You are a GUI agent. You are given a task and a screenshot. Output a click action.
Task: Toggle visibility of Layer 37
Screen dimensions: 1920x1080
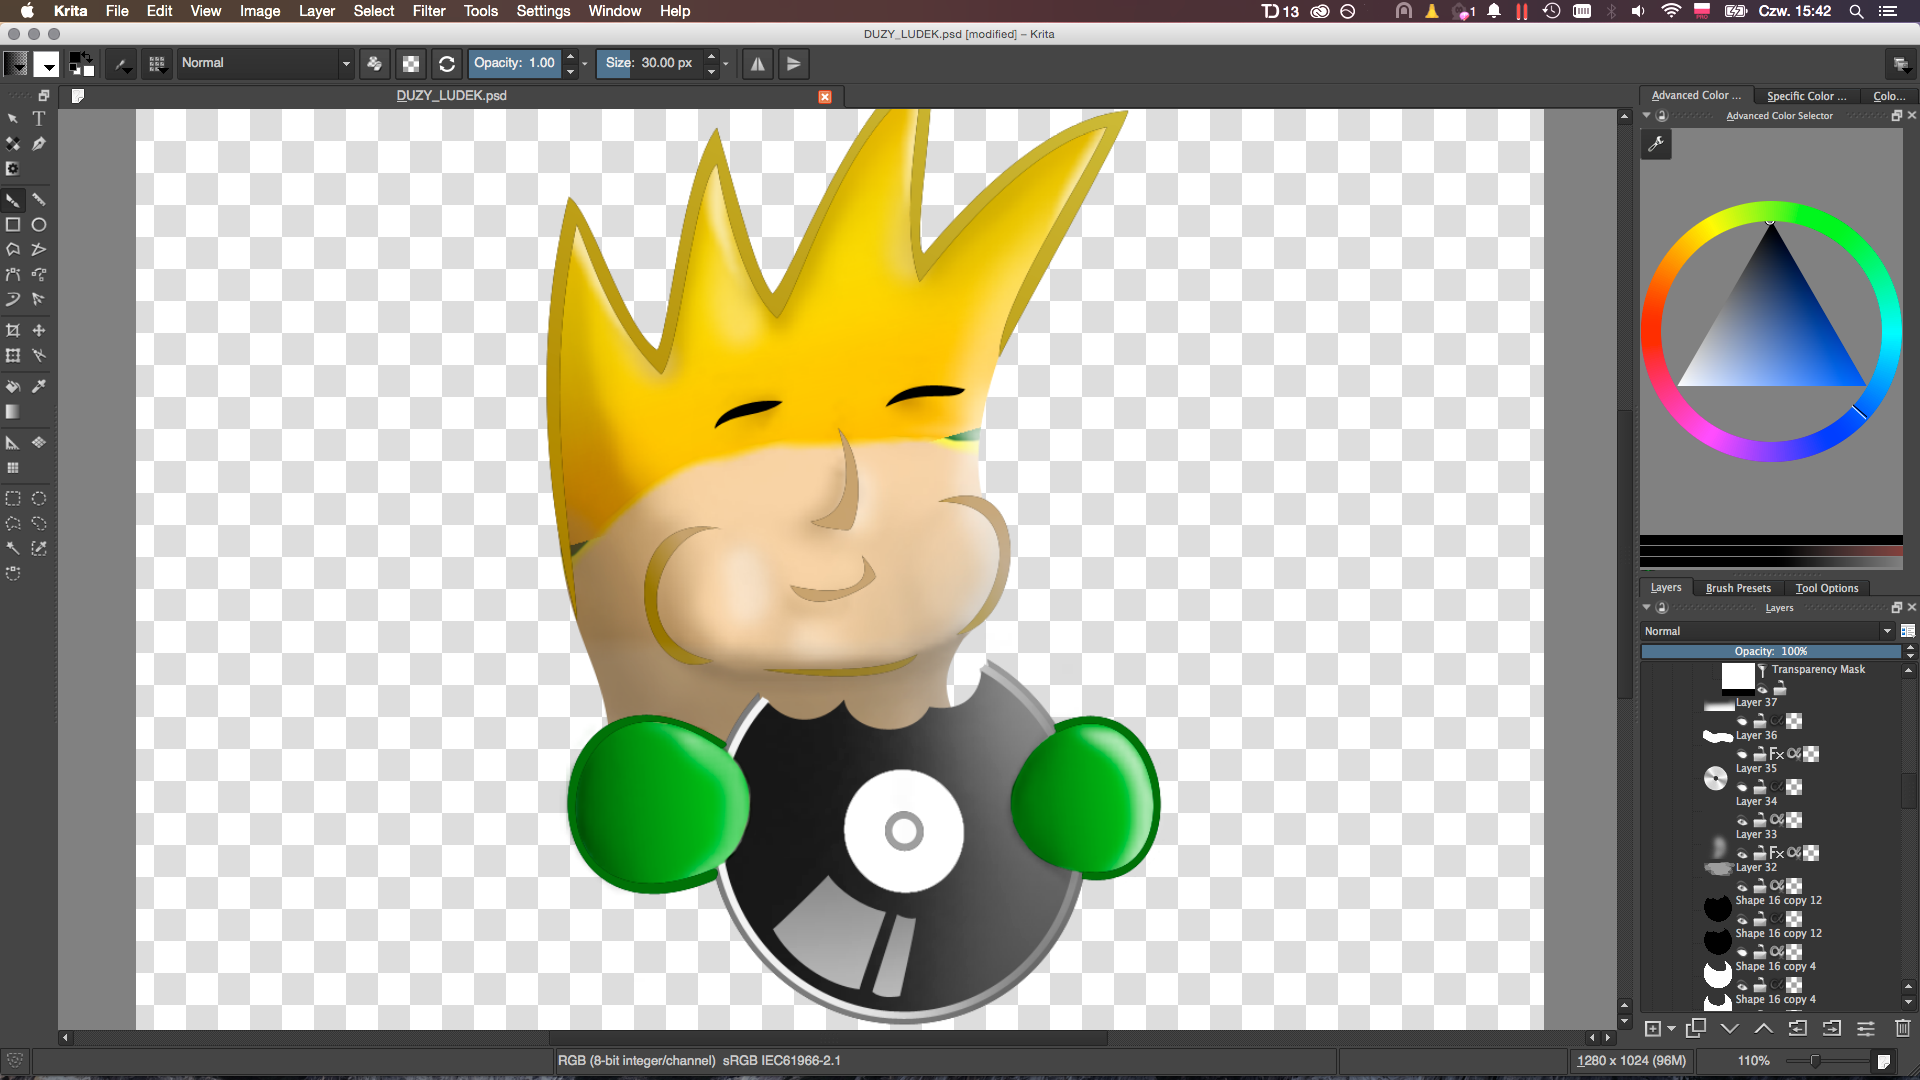[1742, 720]
